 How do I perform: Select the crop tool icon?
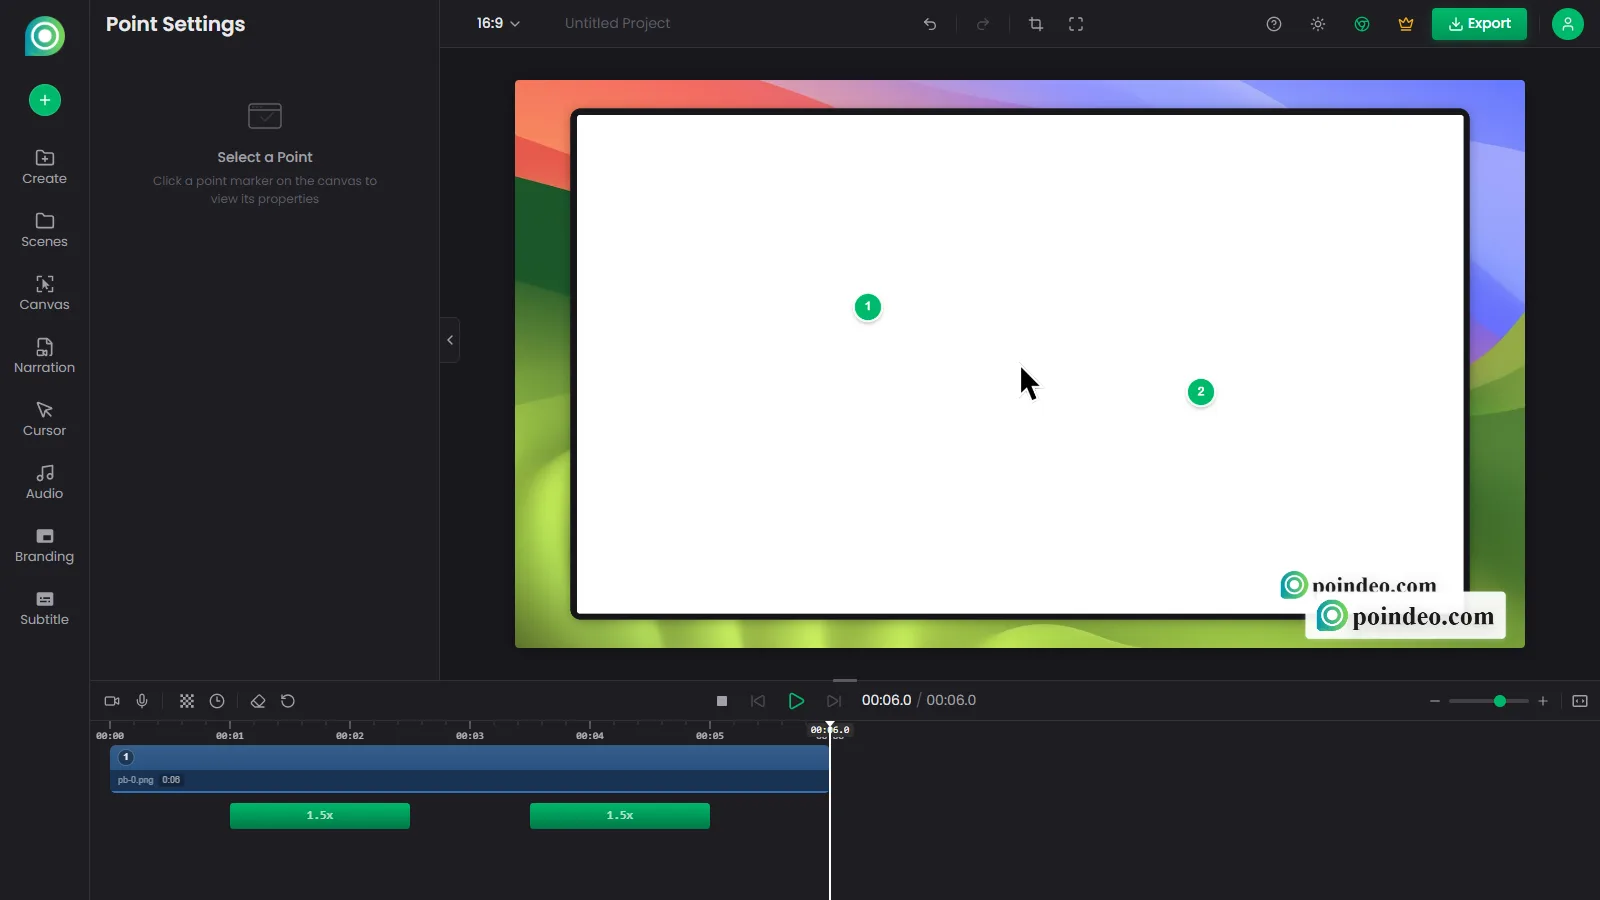pos(1036,24)
